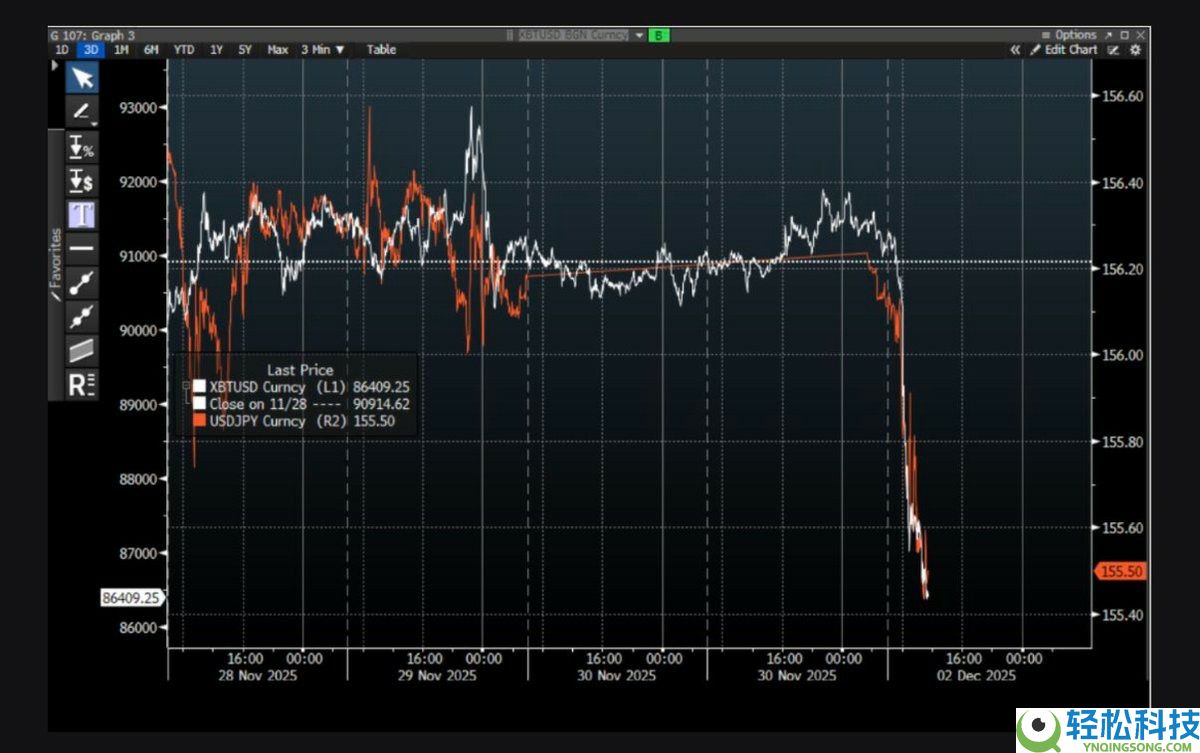Pick the pencil annotation tool
Screen dimensions: 1200x753
tap(81, 112)
